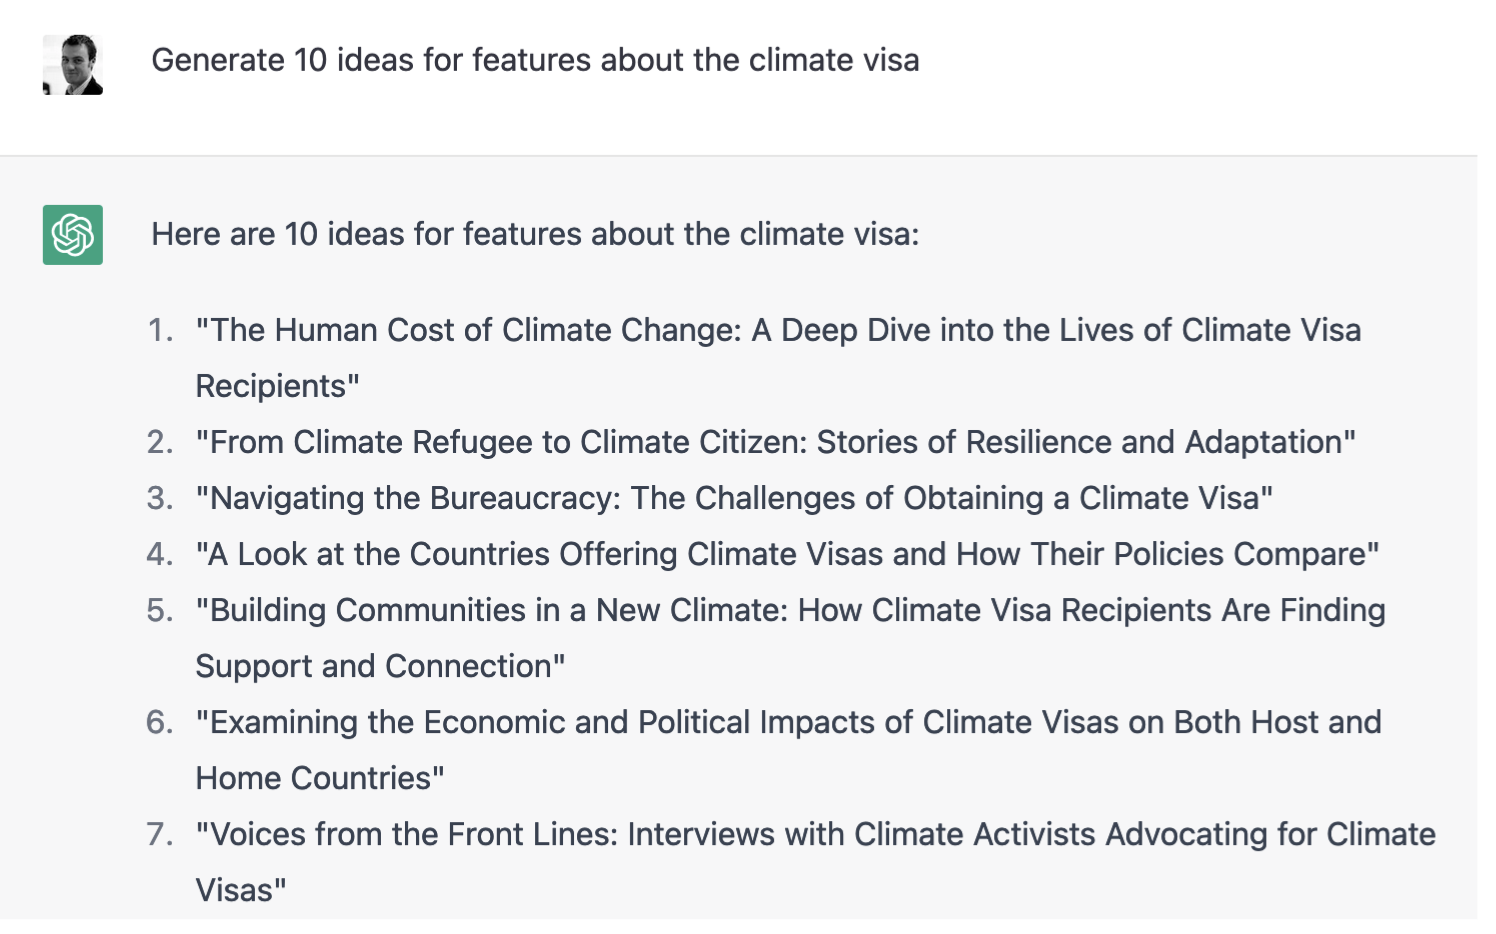
Task: Click list number 5 marker
Action: point(160,610)
